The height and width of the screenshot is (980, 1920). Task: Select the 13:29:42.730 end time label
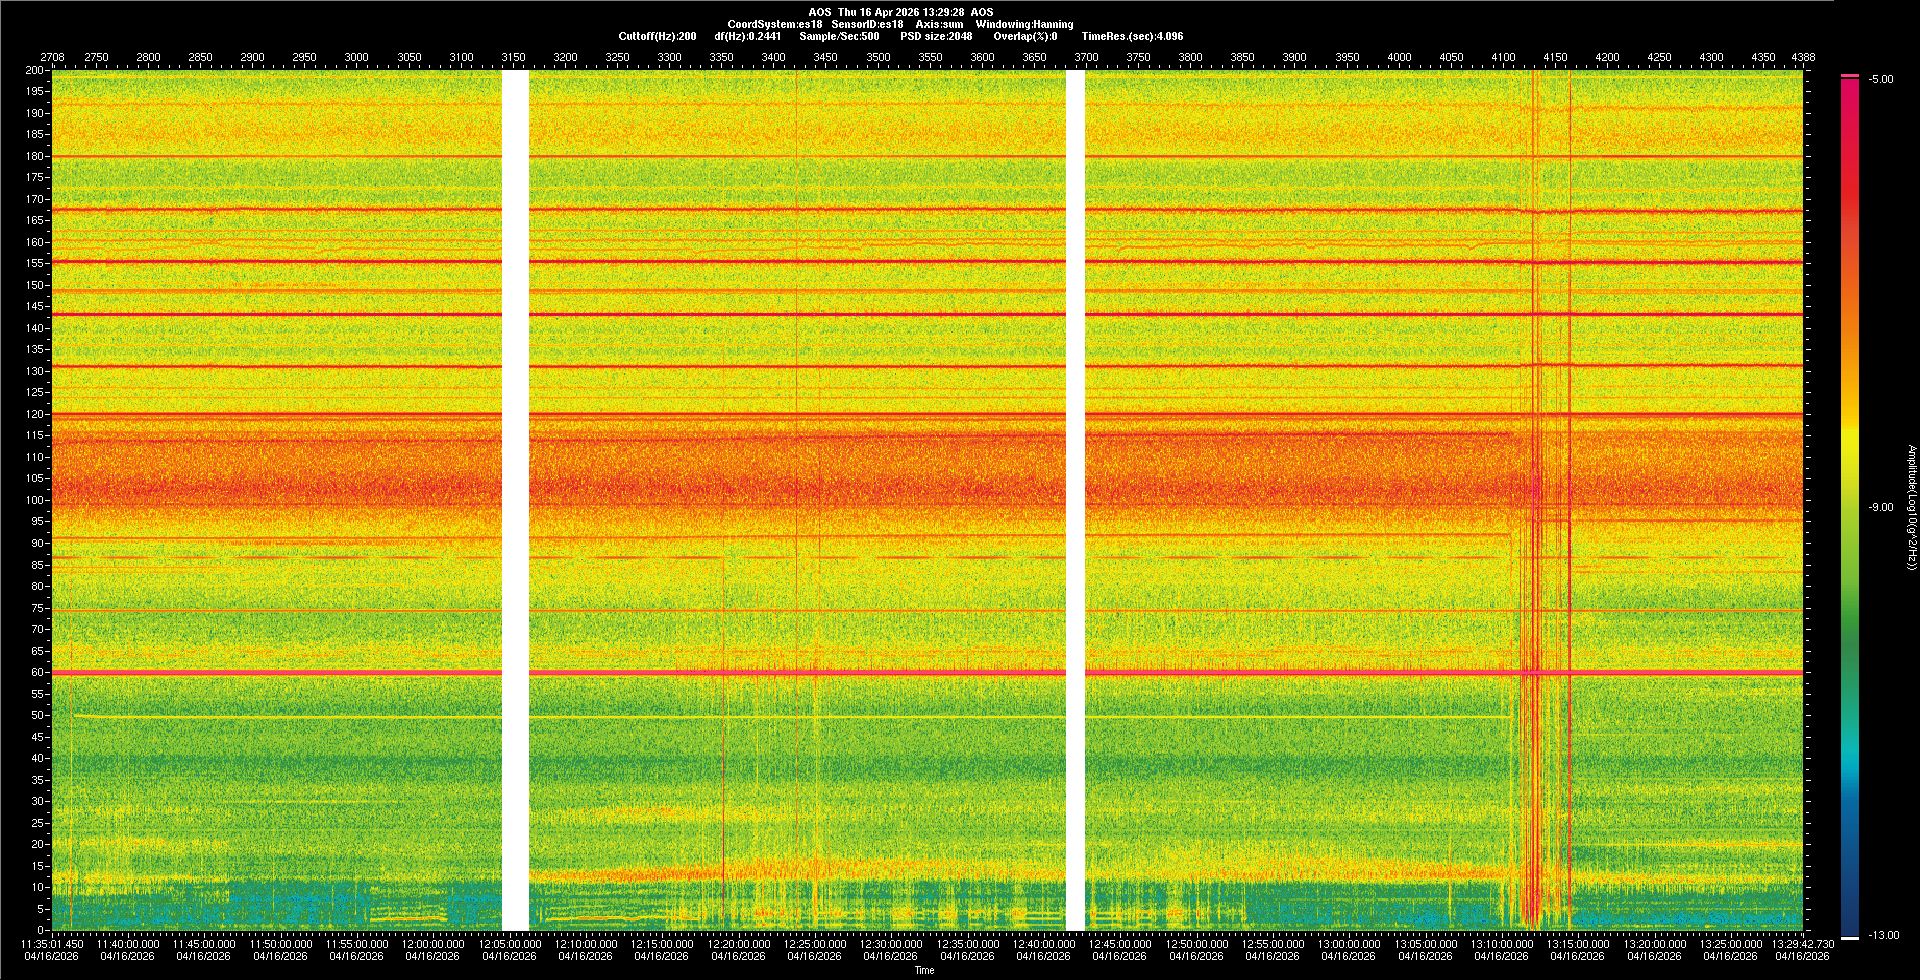(x=1802, y=944)
